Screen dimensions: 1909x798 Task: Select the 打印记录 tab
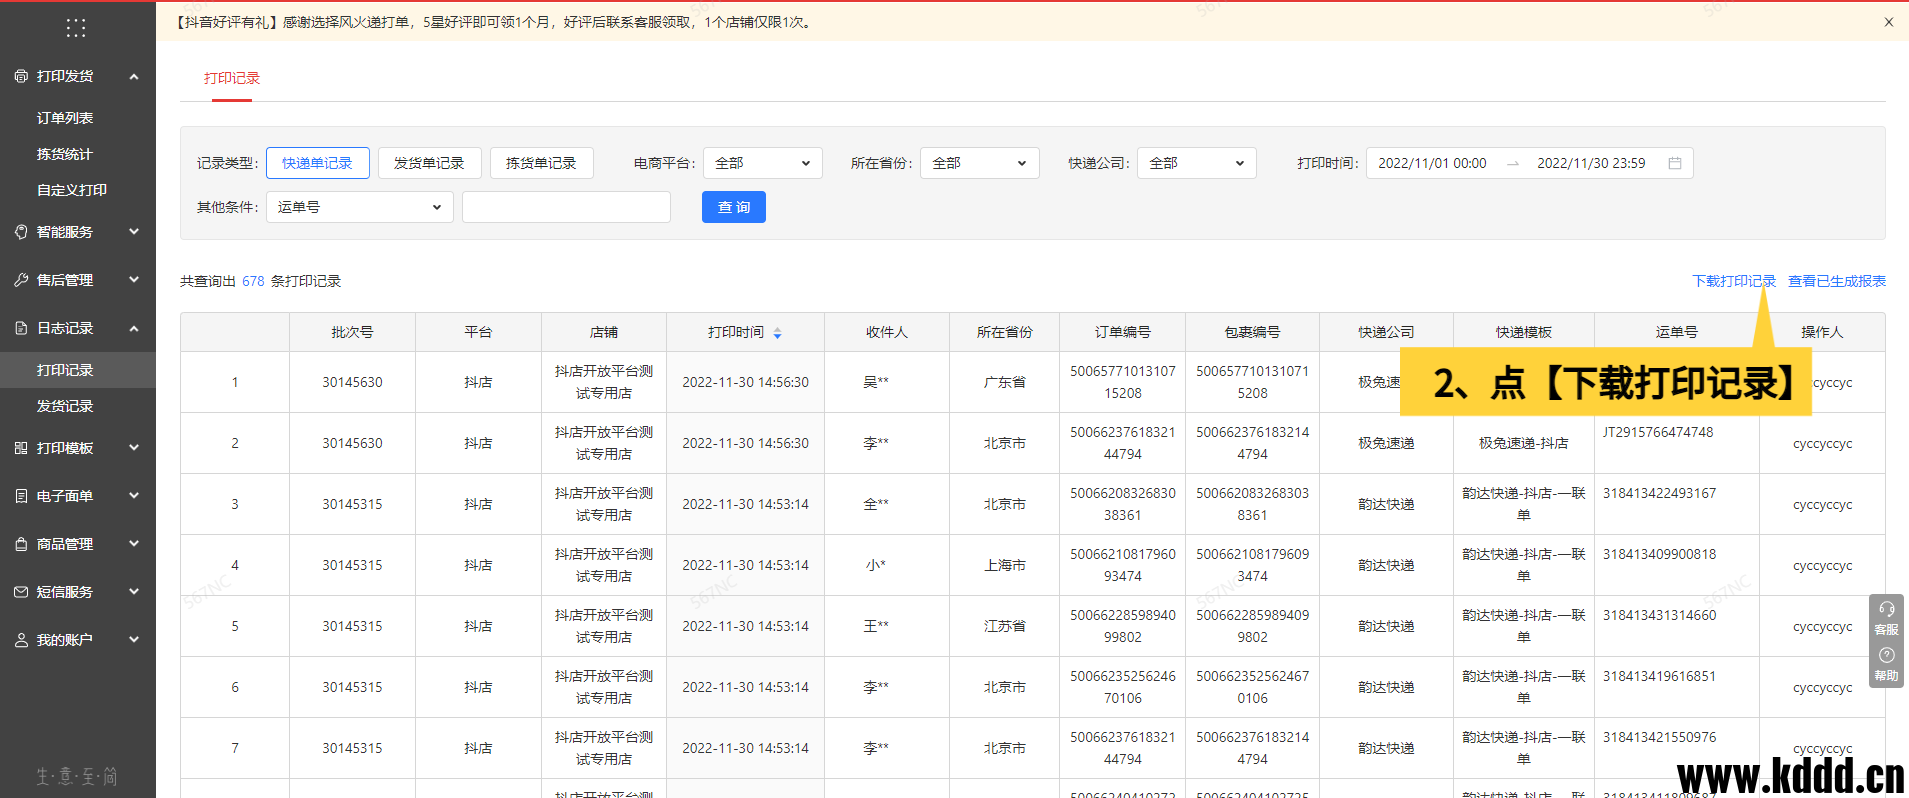tap(232, 78)
